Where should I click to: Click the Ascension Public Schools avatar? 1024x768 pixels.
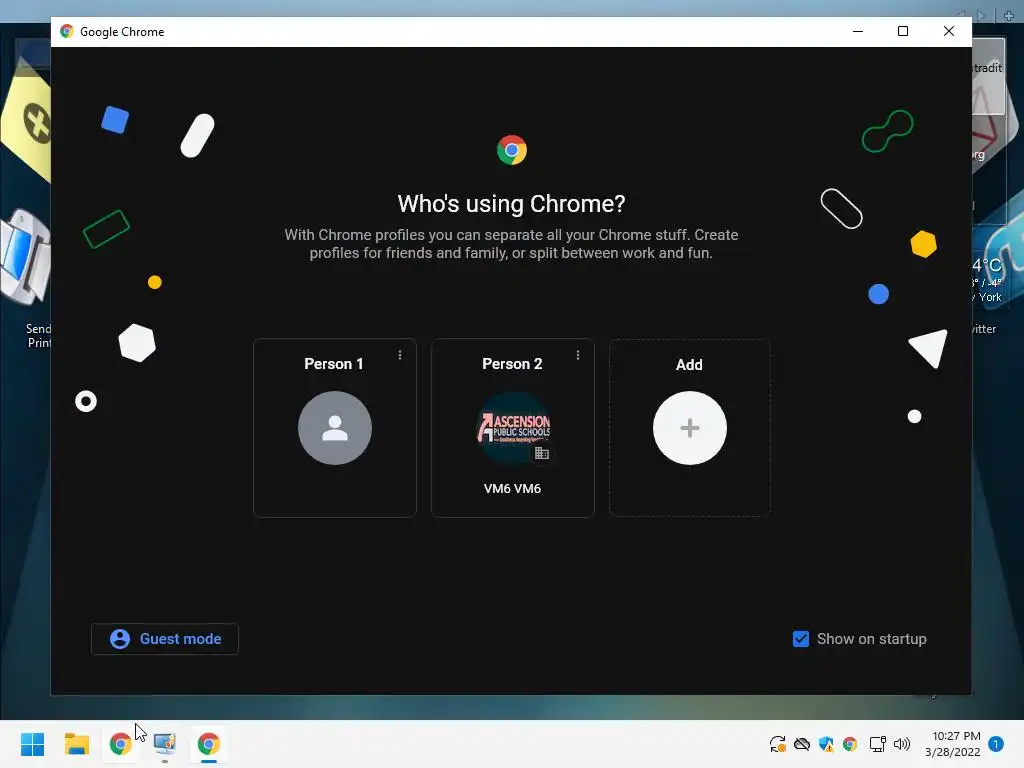click(x=513, y=428)
